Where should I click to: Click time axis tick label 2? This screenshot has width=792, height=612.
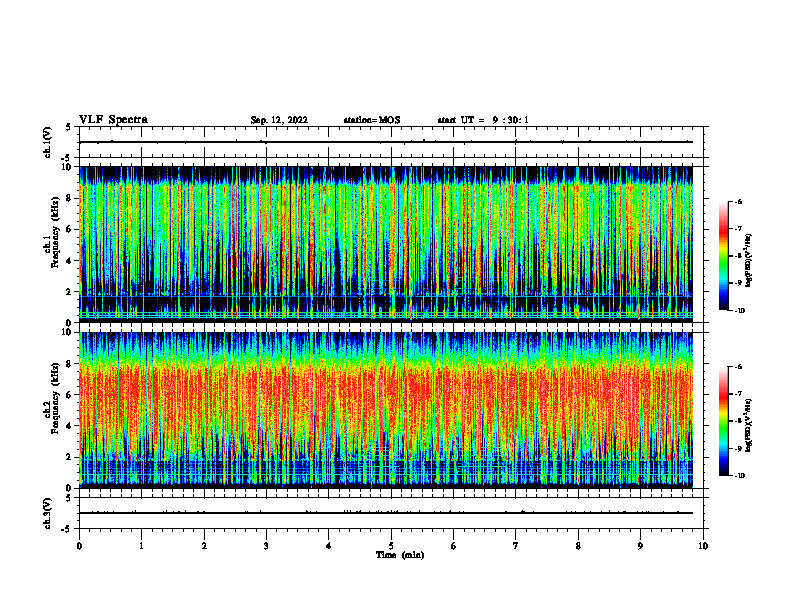tap(204, 546)
